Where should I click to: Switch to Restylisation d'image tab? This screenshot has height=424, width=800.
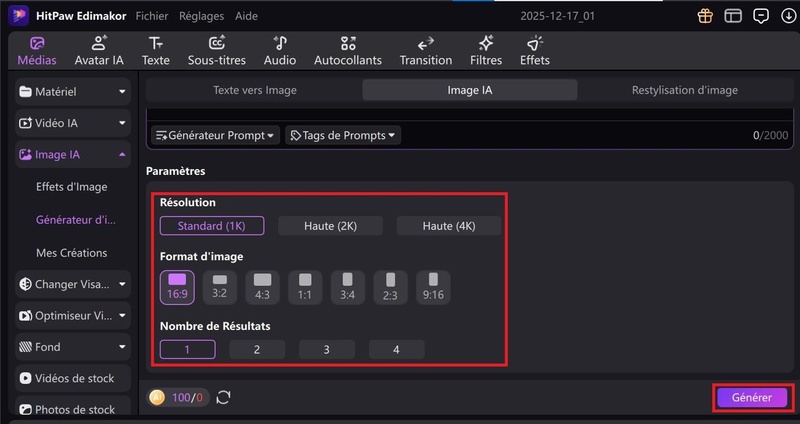pos(685,90)
